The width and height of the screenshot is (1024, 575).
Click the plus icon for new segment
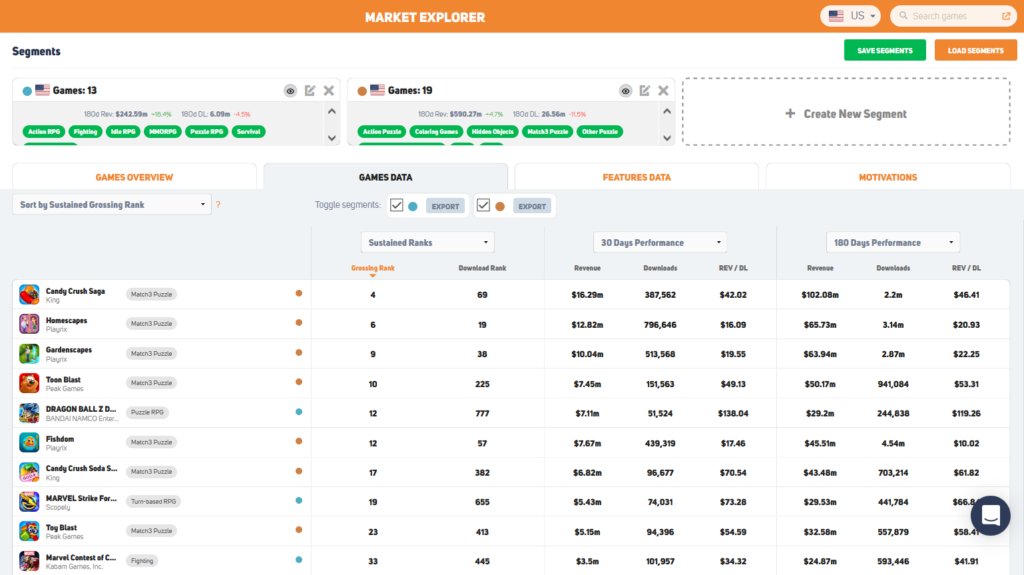[x=790, y=114]
